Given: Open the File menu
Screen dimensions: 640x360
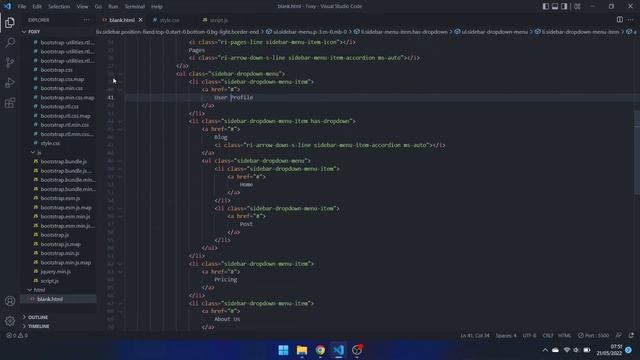Looking at the screenshot, I should pyautogui.click(x=22, y=6).
